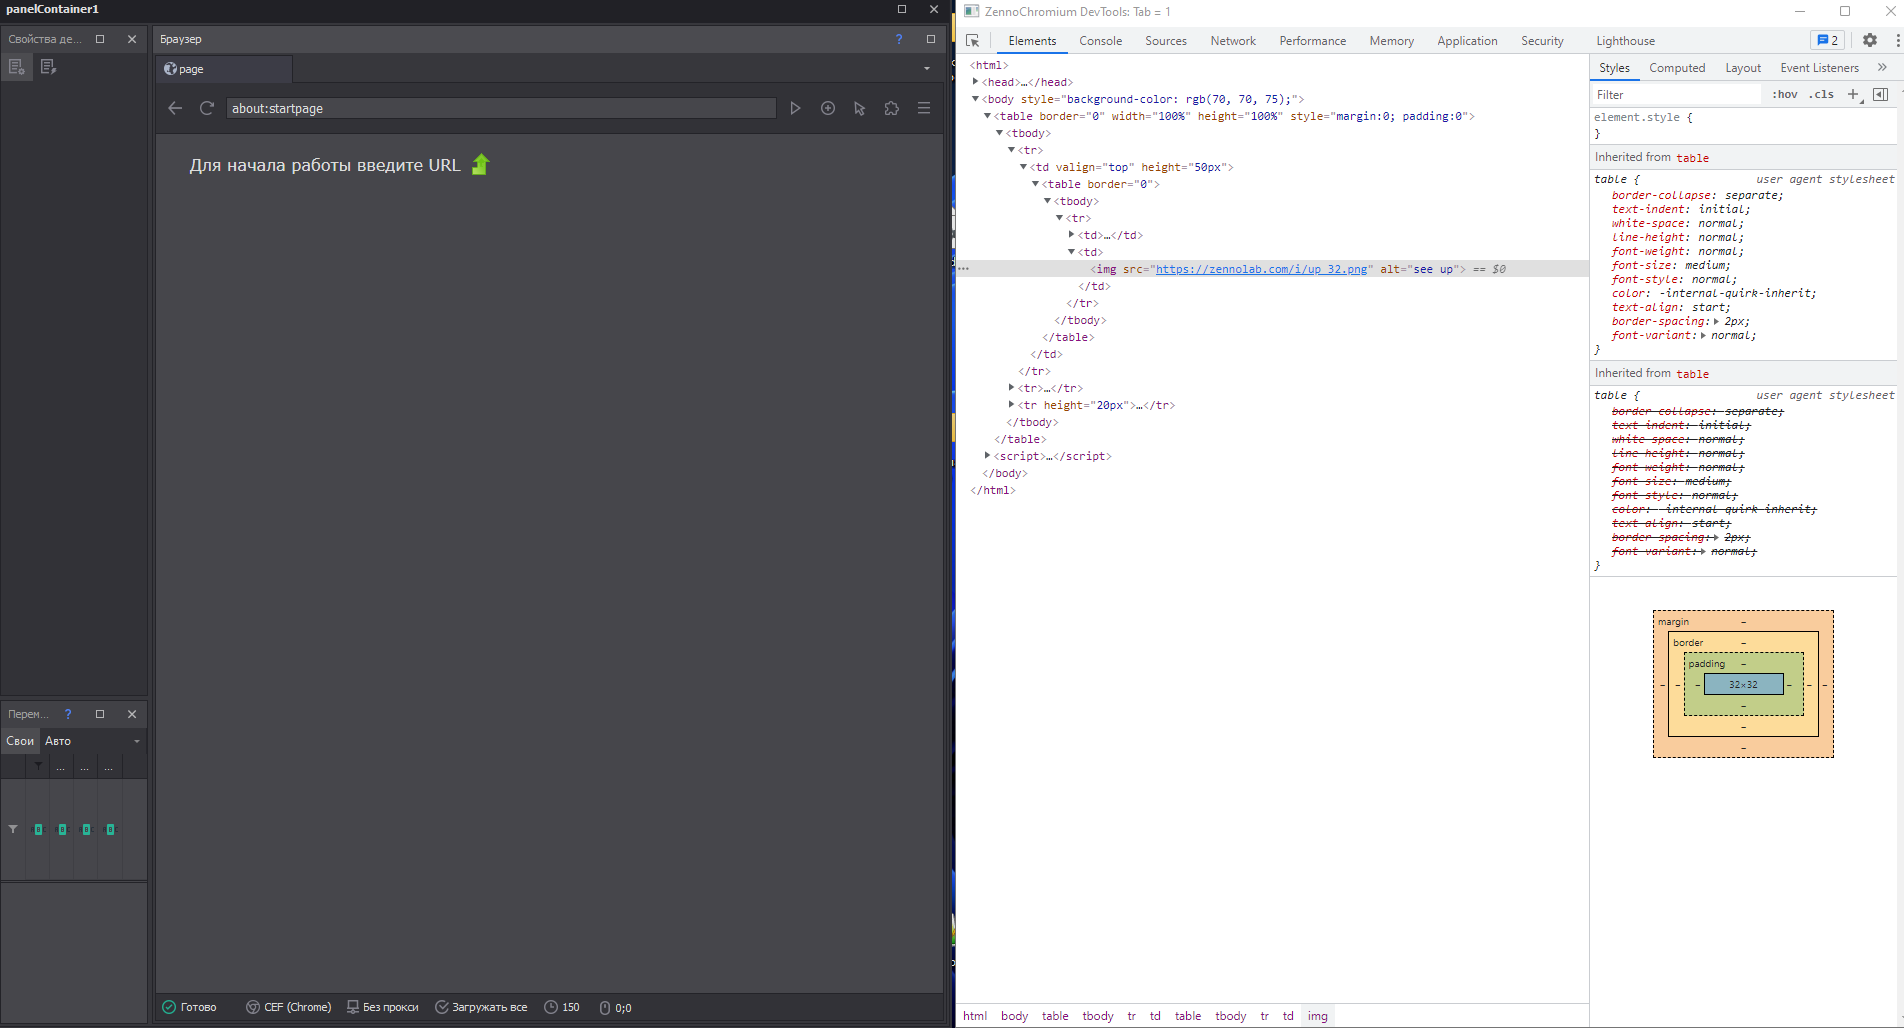Click the play-triangle icon beside the address bar

(796, 108)
